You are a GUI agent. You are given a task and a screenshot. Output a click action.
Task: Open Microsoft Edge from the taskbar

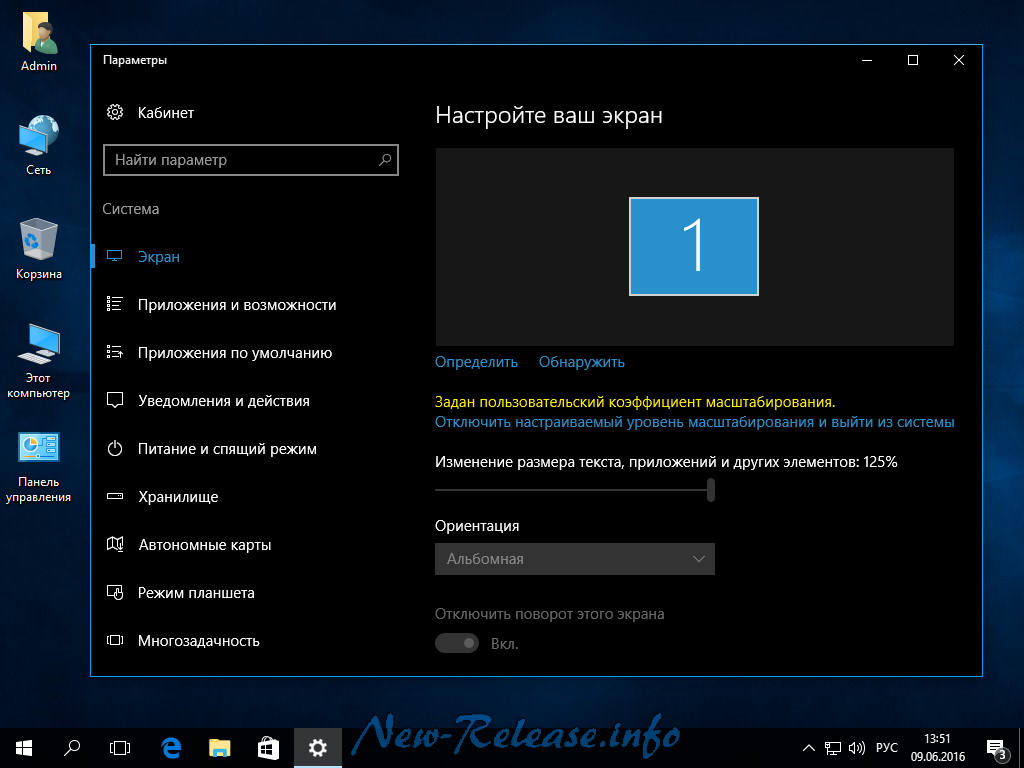click(171, 747)
